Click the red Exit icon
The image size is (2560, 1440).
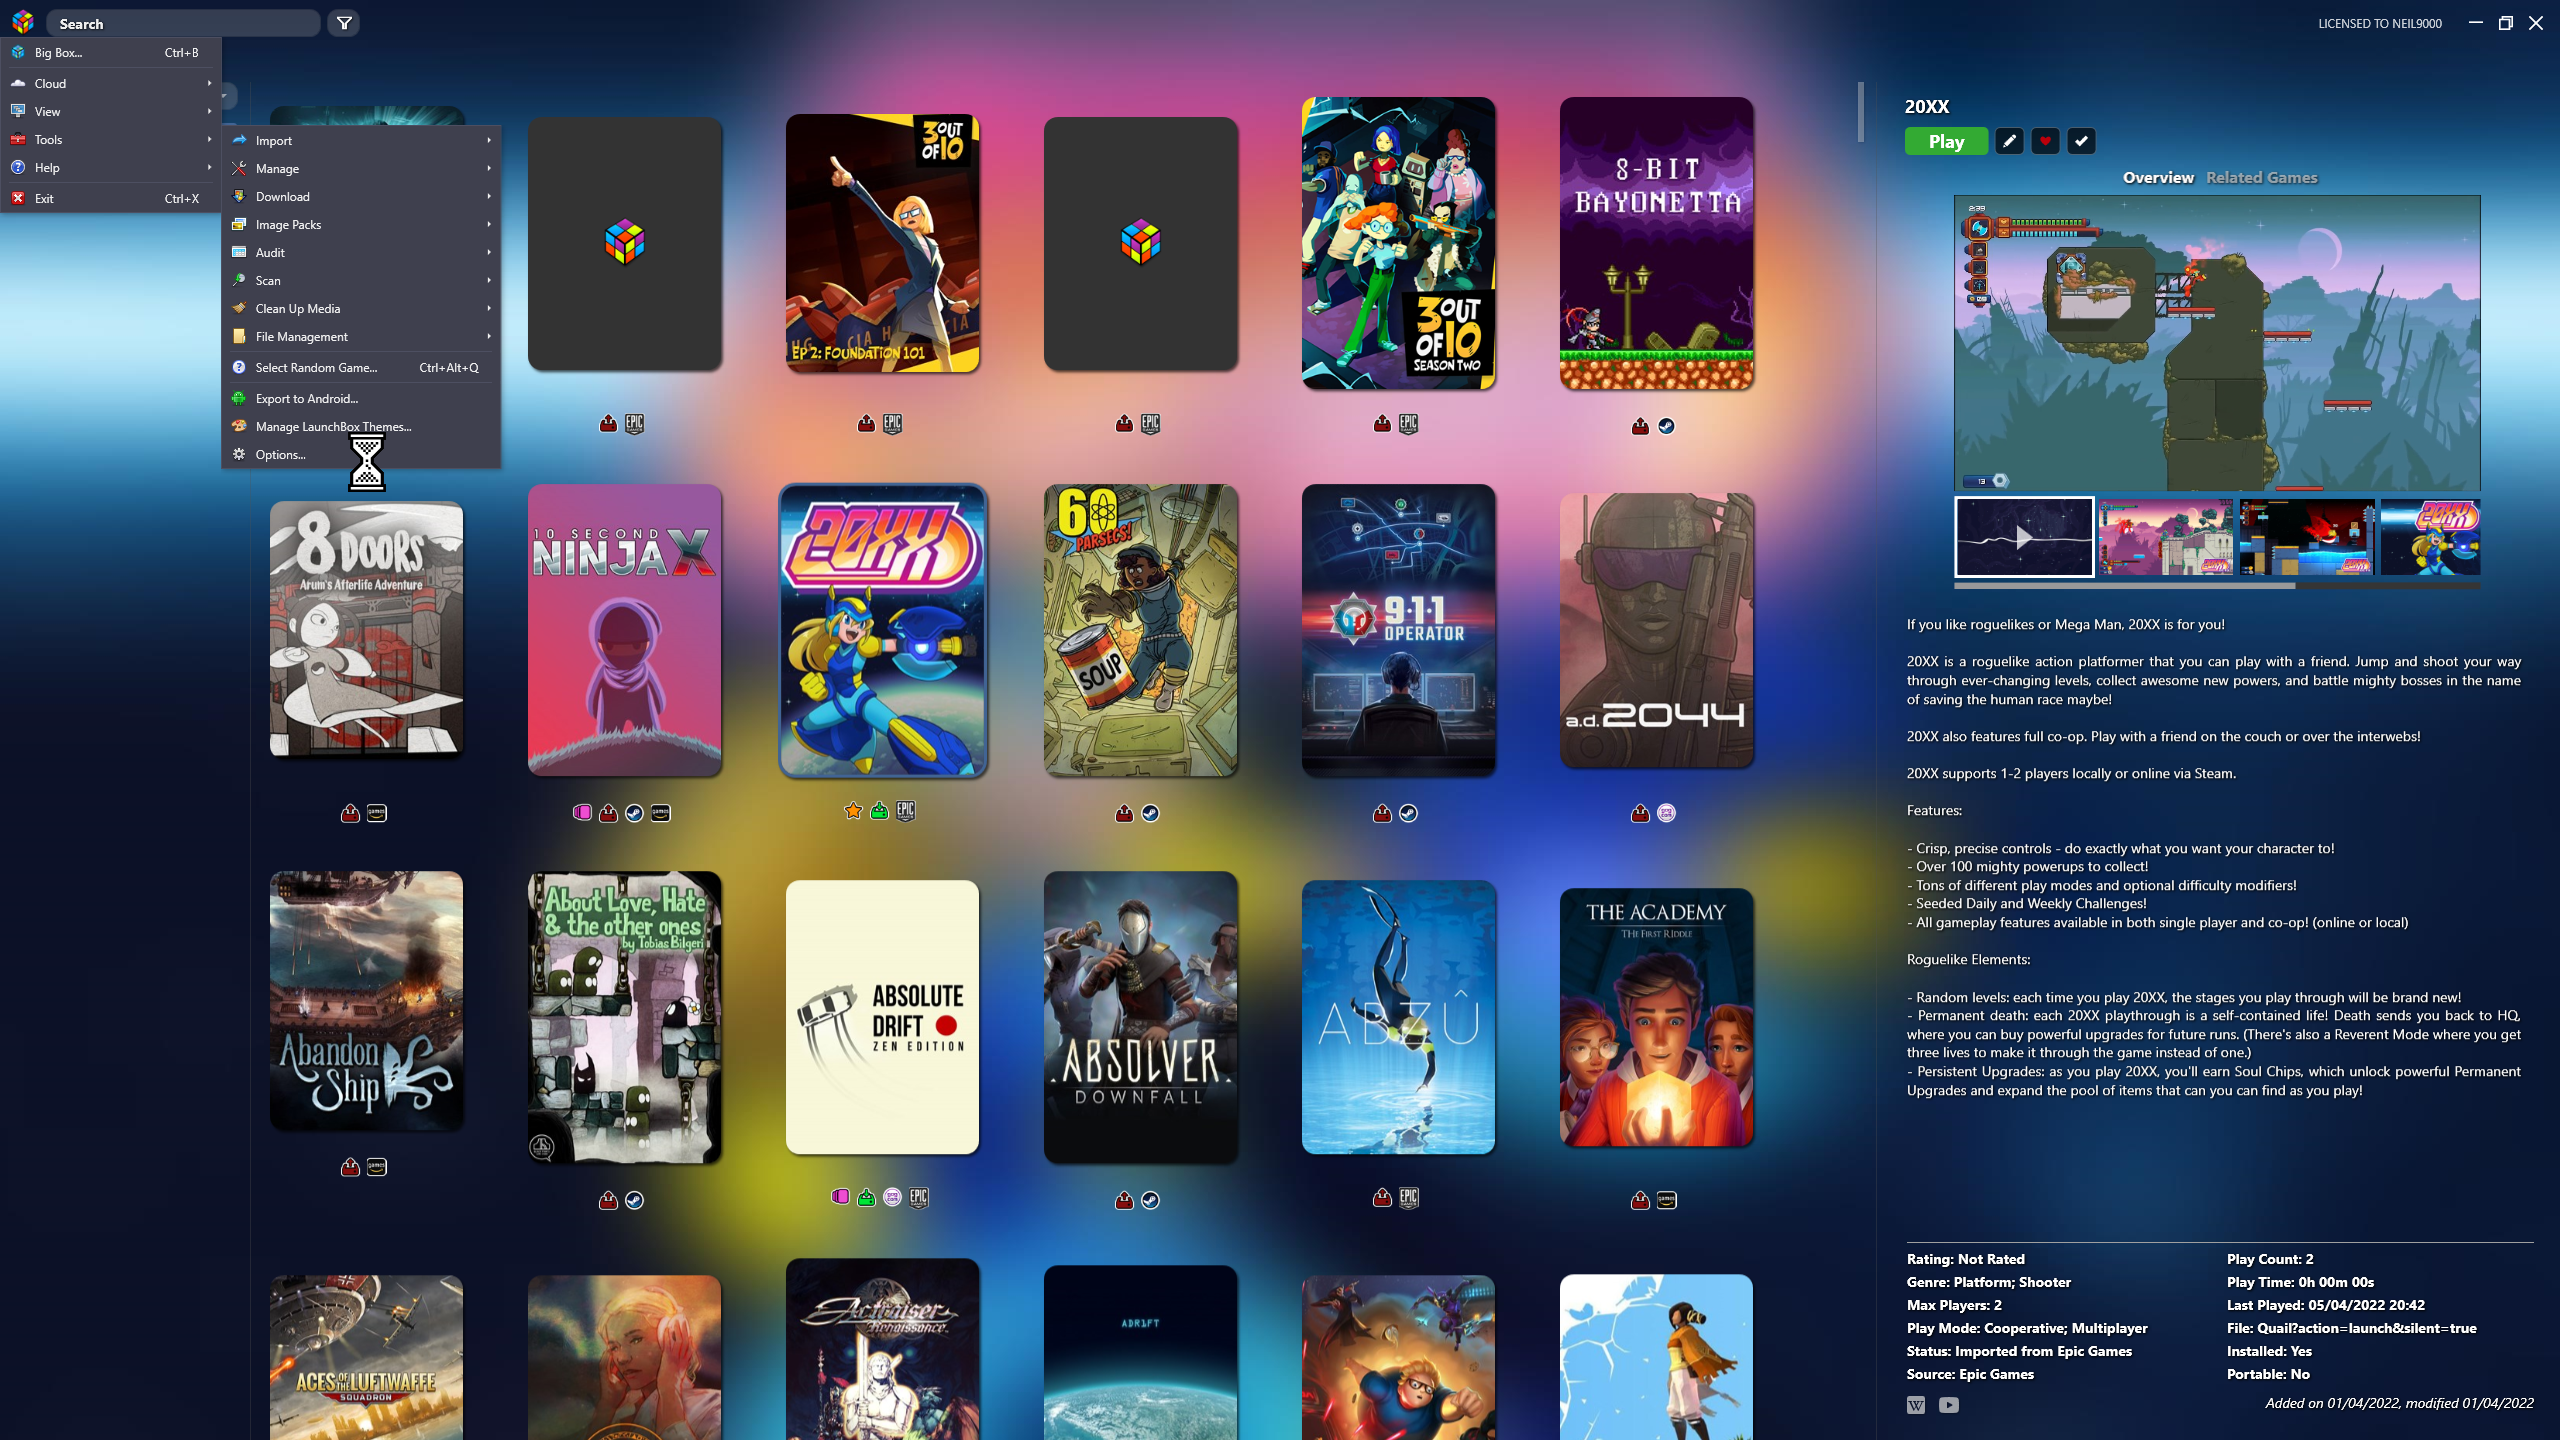pyautogui.click(x=18, y=198)
